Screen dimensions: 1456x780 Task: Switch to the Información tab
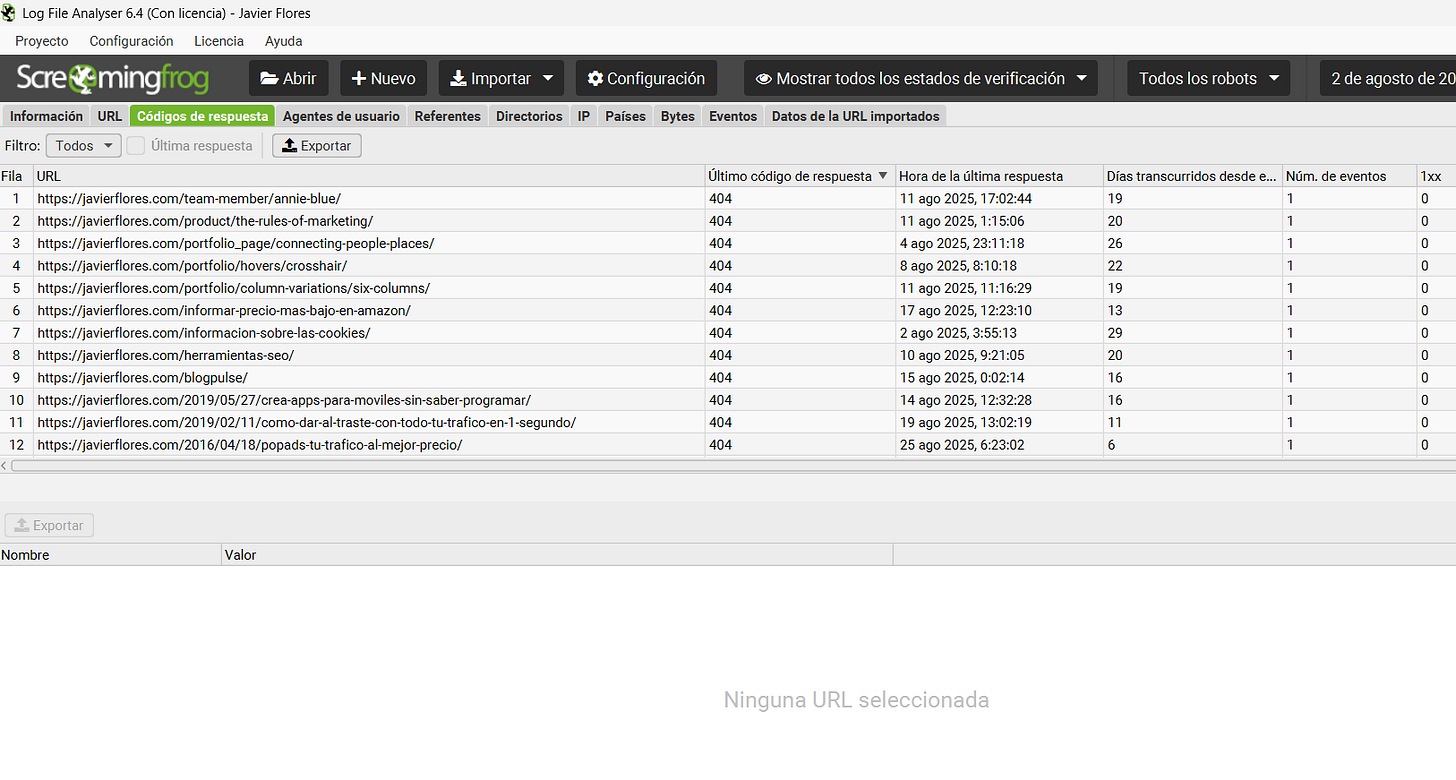(x=46, y=116)
